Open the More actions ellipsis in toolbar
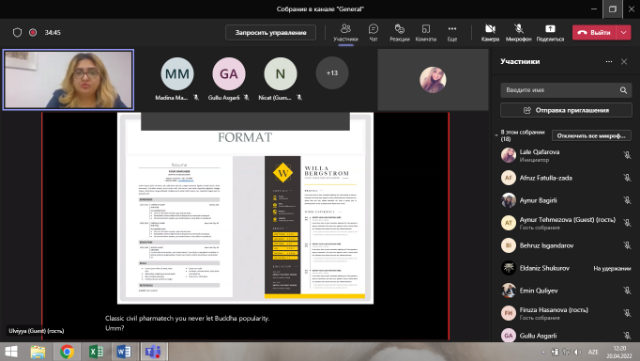The image size is (640, 361). click(x=452, y=32)
